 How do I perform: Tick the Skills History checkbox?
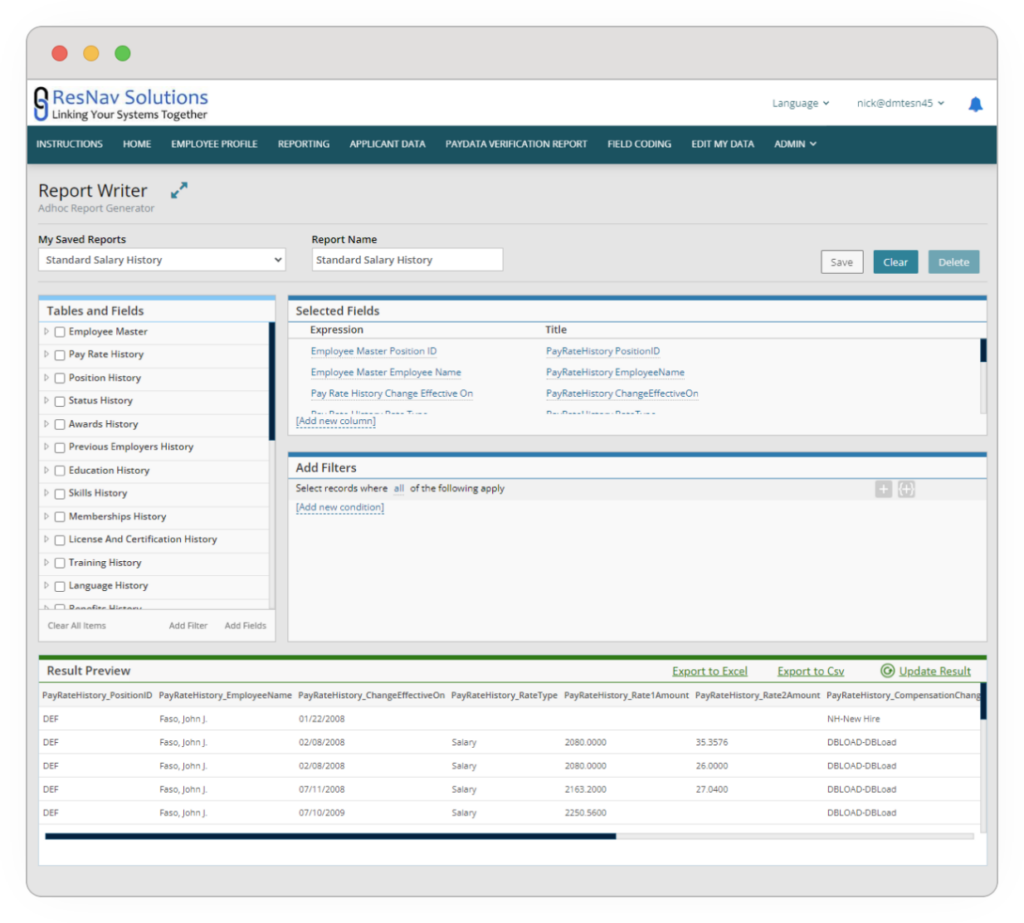[60, 494]
